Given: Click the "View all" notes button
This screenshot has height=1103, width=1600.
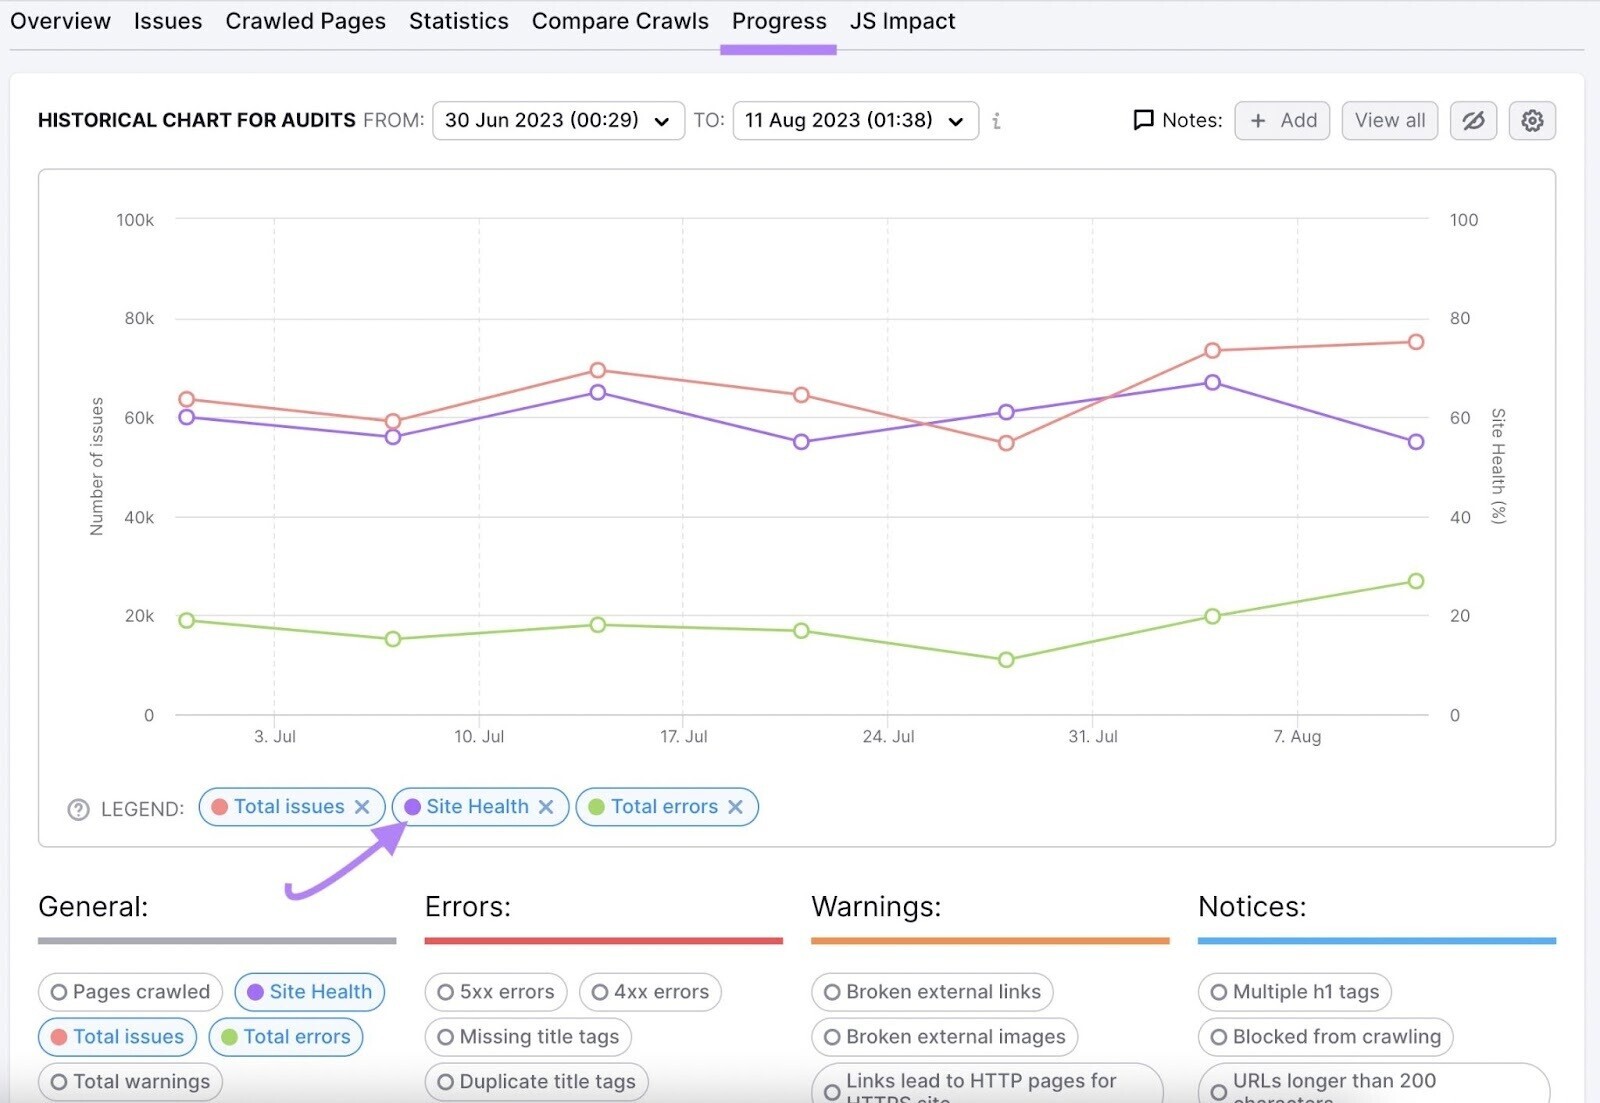Looking at the screenshot, I should (x=1389, y=120).
